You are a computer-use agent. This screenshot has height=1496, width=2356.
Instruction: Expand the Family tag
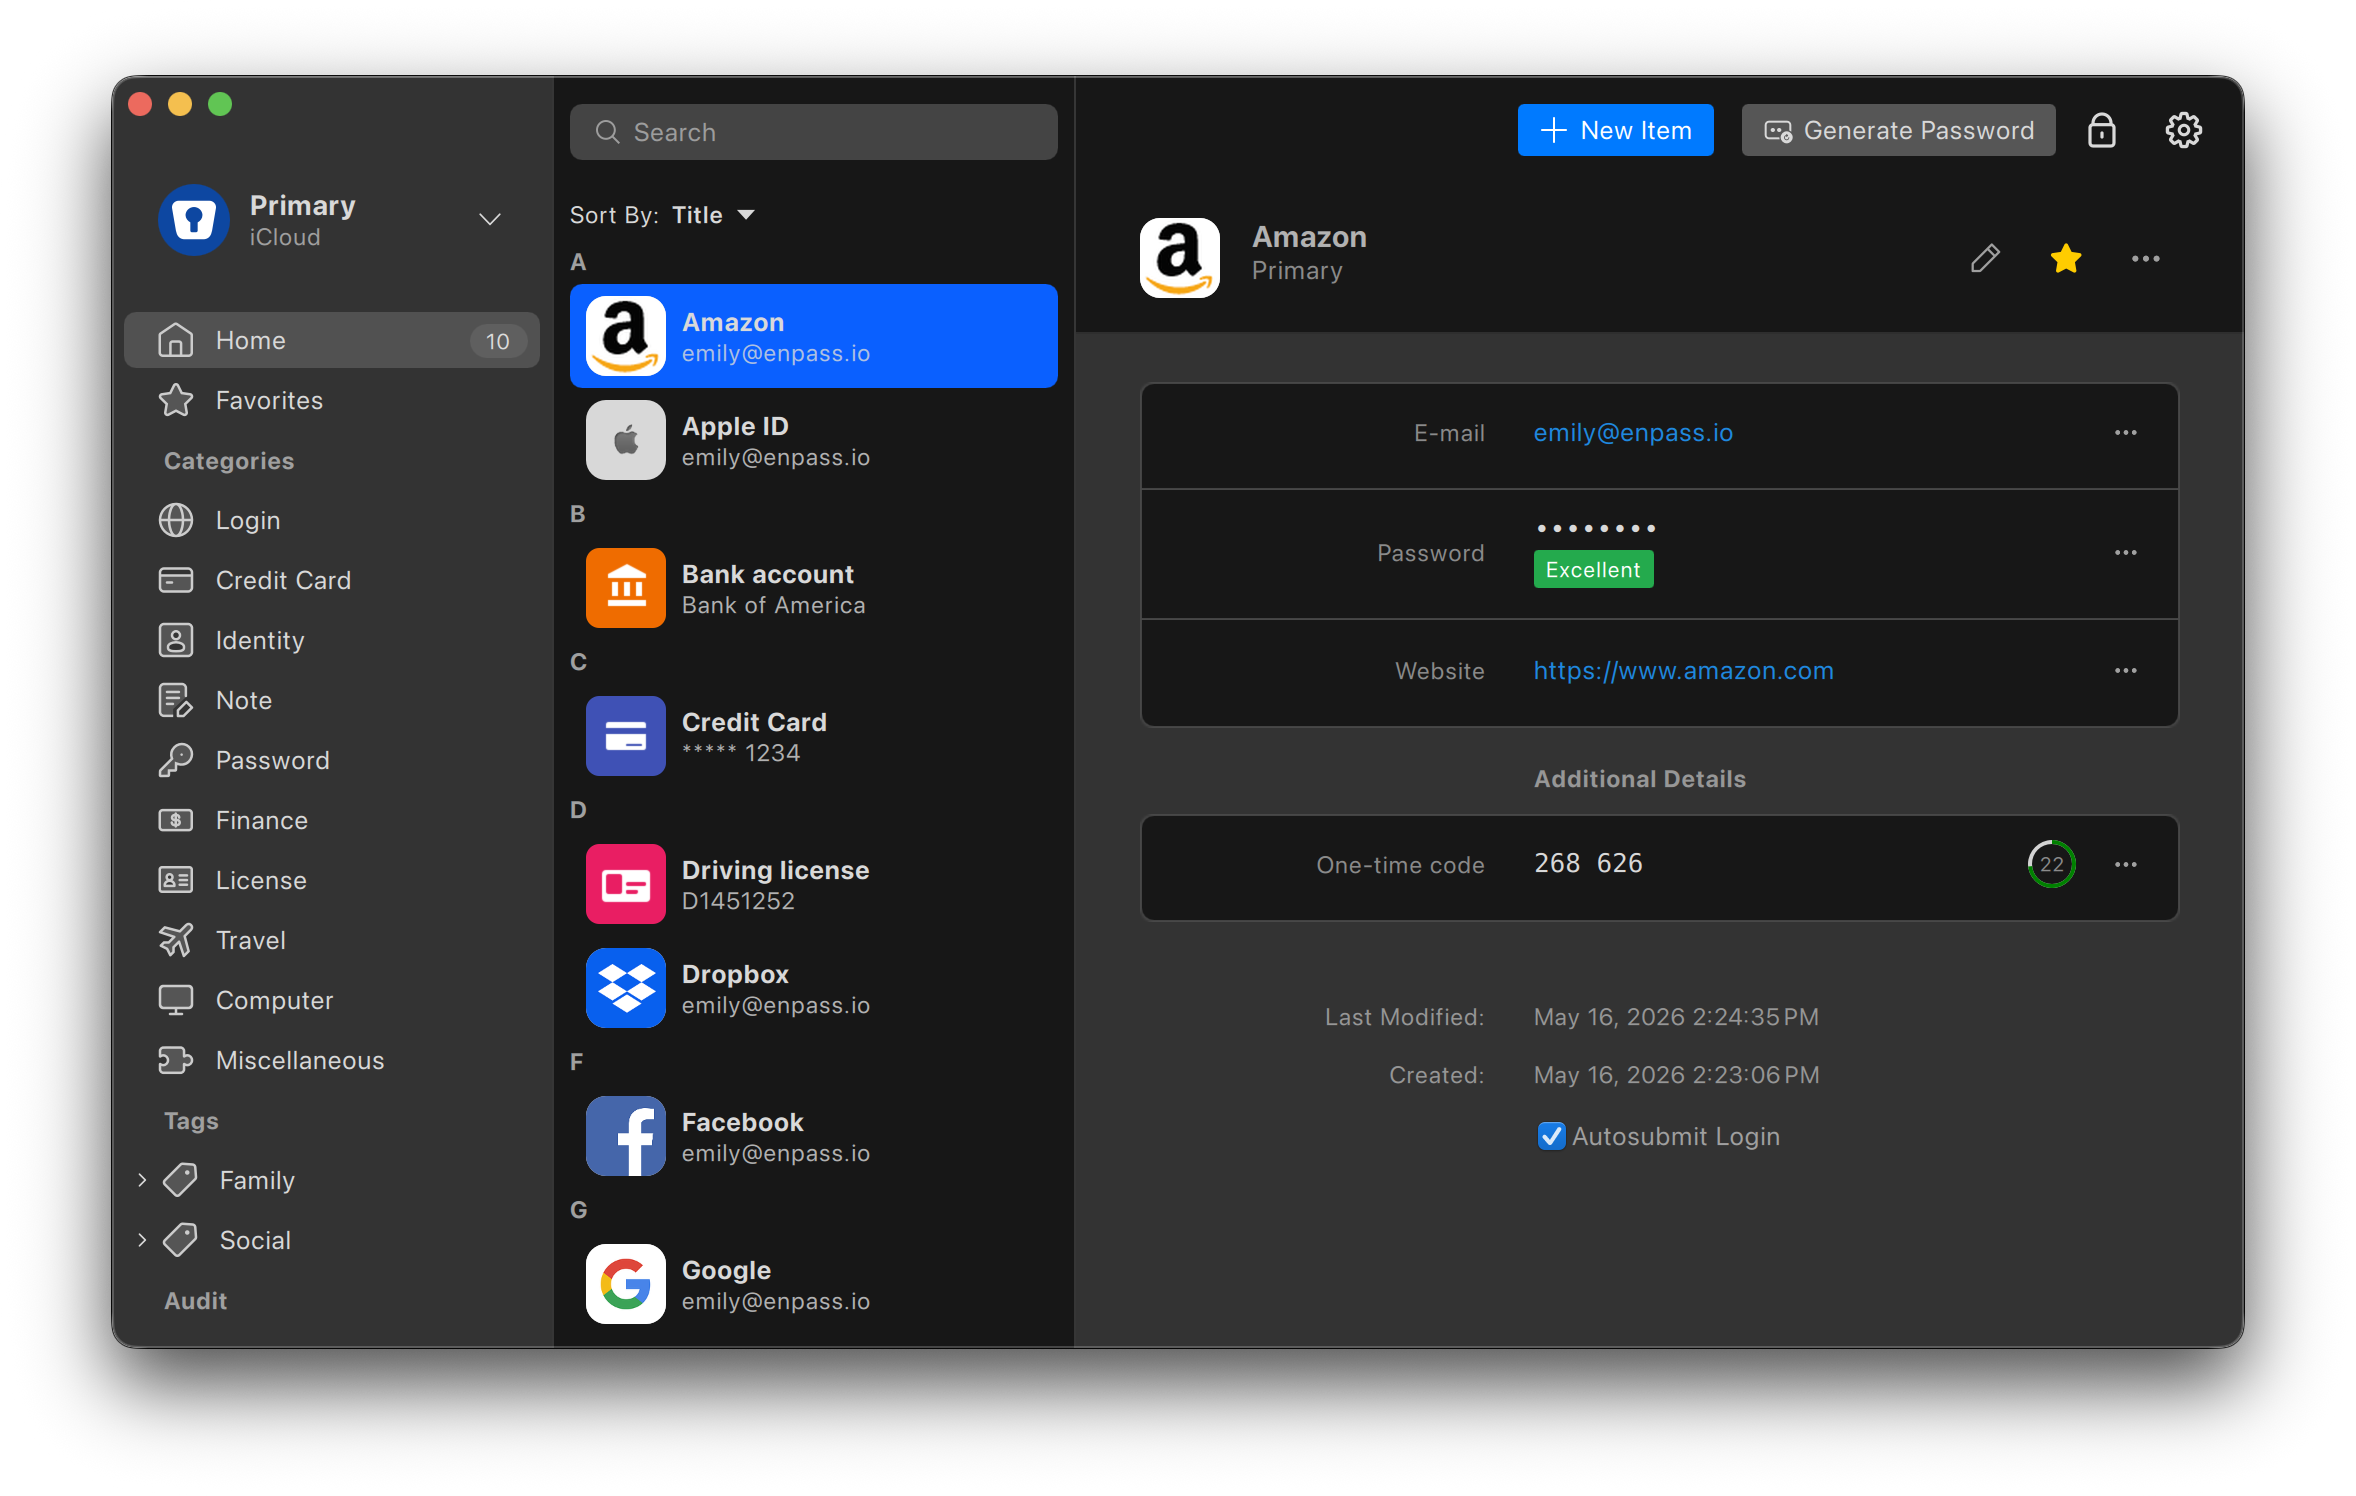click(x=142, y=1180)
